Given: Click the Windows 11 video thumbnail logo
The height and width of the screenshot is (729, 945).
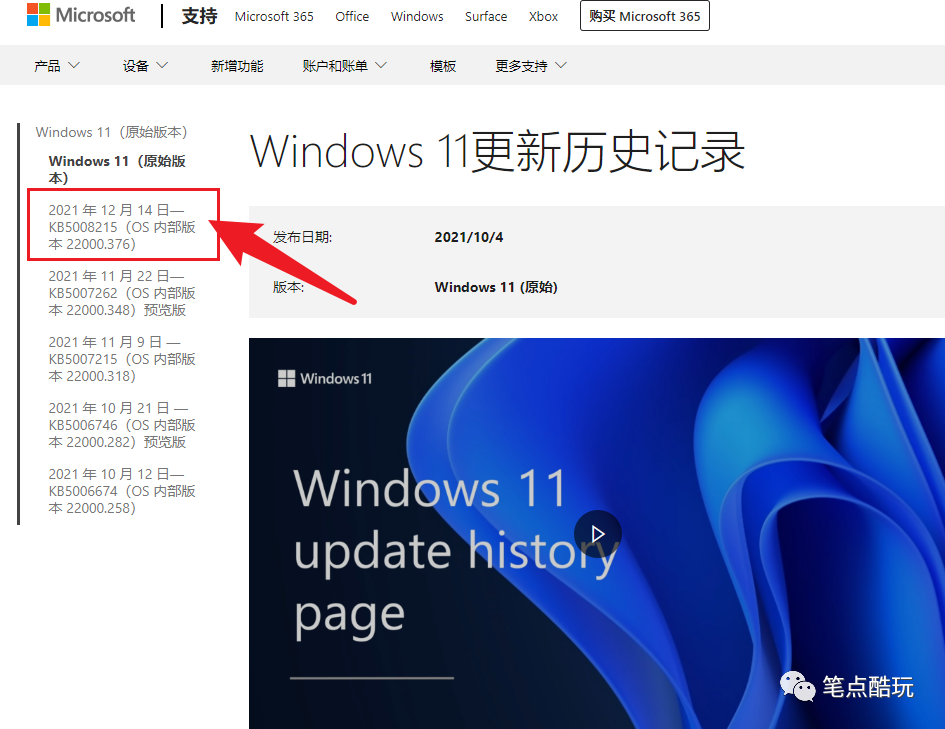Looking at the screenshot, I should 325,378.
